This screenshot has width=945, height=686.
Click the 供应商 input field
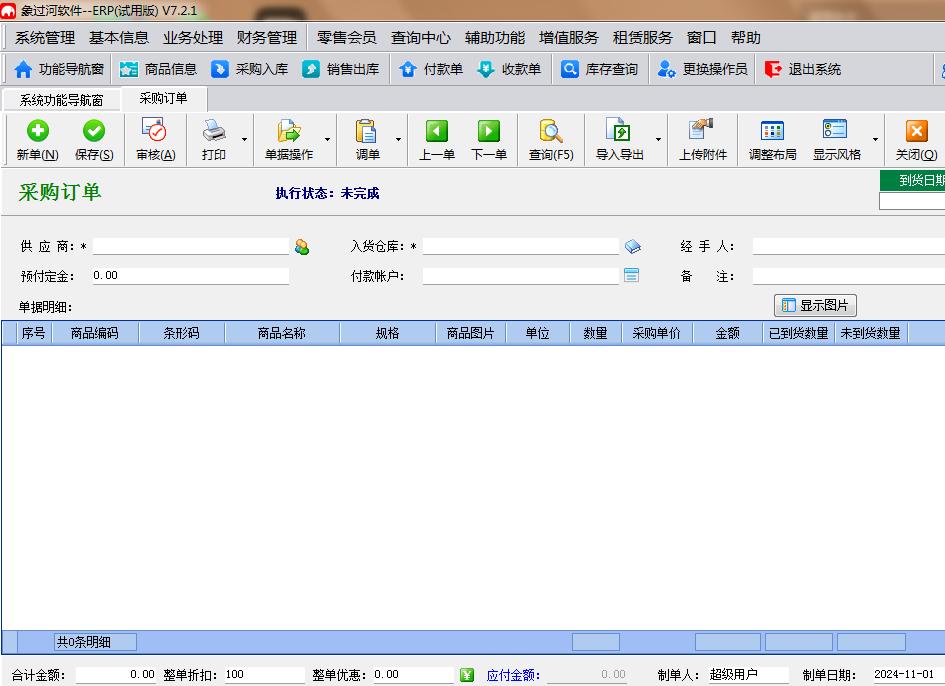(191, 246)
